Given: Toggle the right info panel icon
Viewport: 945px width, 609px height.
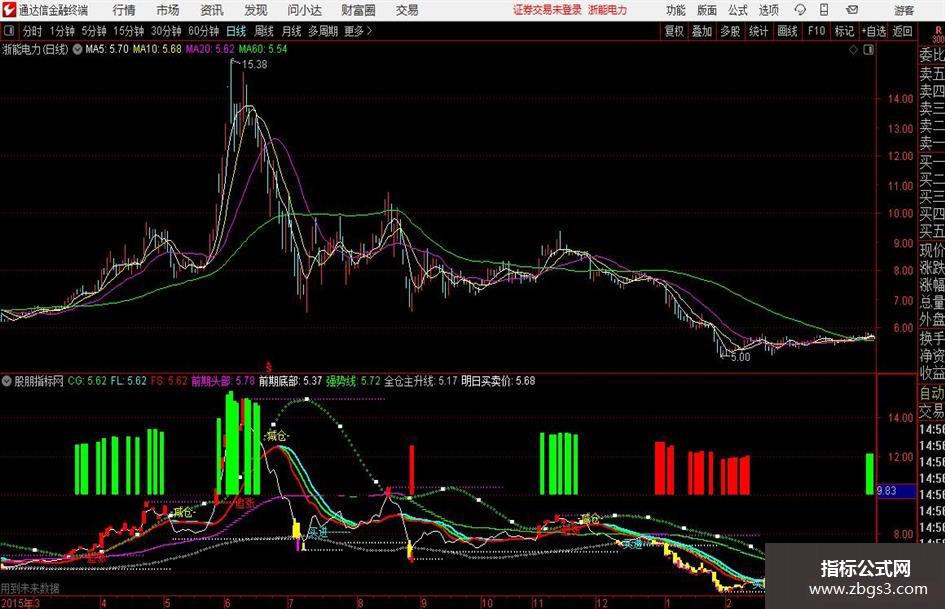Looking at the screenshot, I should 868,50.
